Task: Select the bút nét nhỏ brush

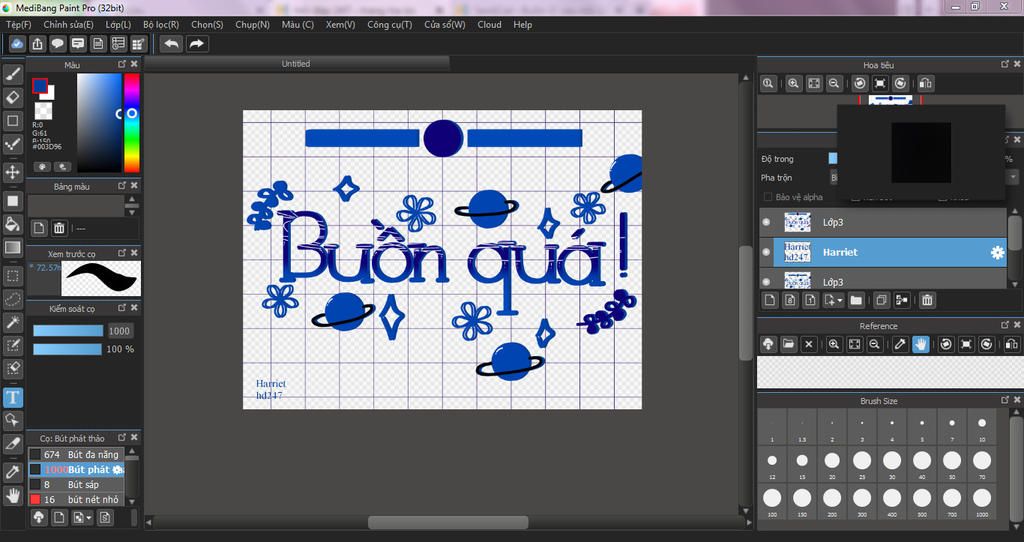Action: point(76,500)
